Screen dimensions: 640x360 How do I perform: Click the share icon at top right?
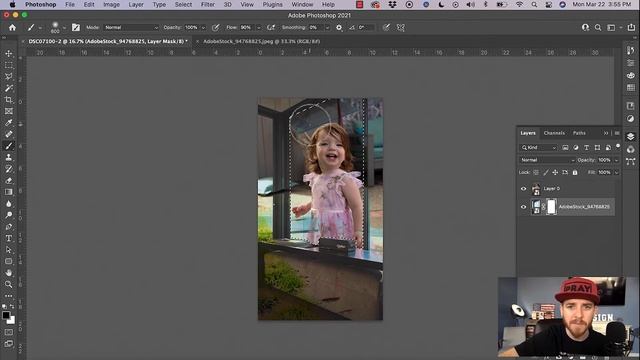(631, 27)
